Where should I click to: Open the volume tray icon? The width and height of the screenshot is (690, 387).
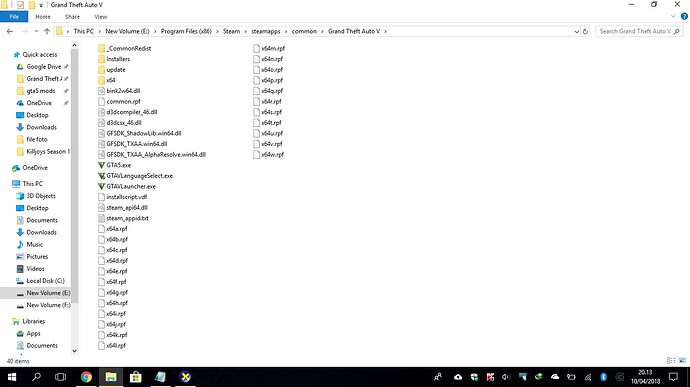point(506,377)
